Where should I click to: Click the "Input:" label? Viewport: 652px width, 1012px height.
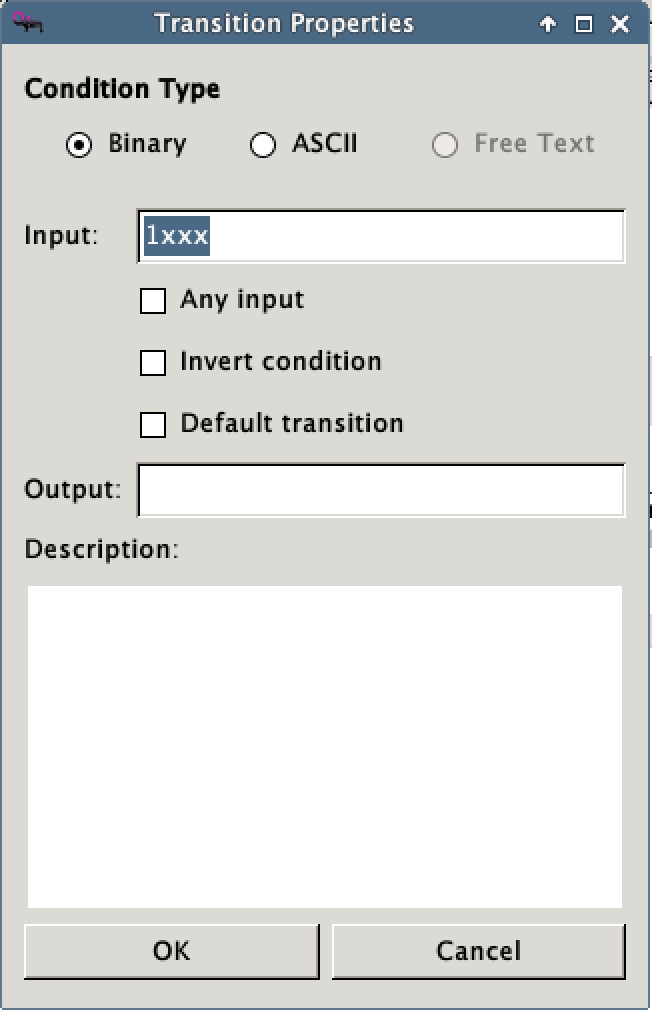pyautogui.click(x=61, y=237)
